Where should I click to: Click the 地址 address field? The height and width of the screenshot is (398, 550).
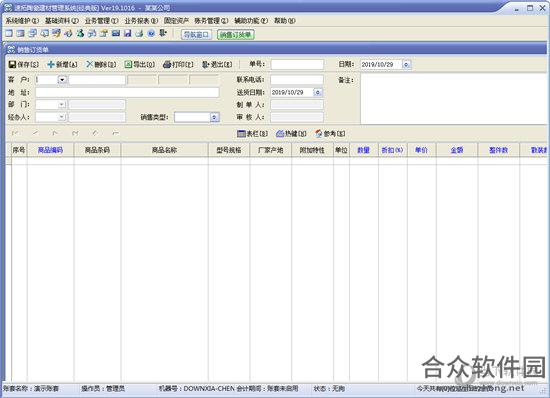(x=127, y=93)
